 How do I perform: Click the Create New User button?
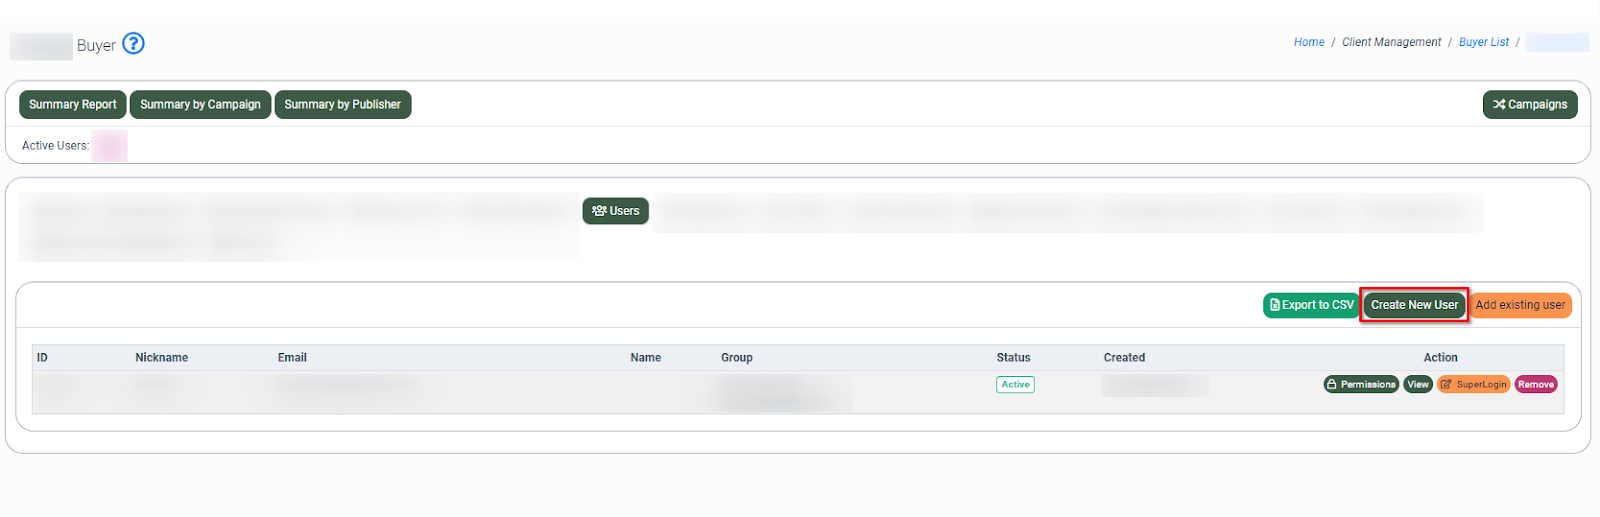point(1414,305)
